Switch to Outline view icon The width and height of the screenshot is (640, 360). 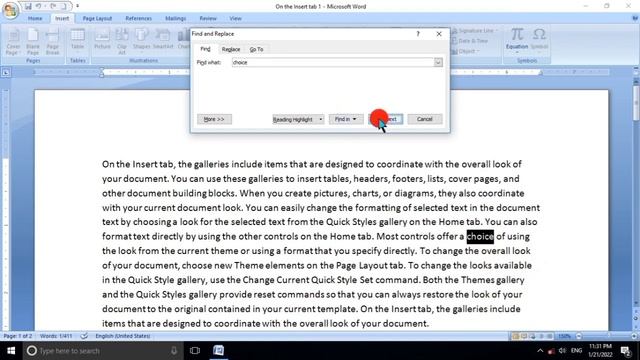click(541, 336)
